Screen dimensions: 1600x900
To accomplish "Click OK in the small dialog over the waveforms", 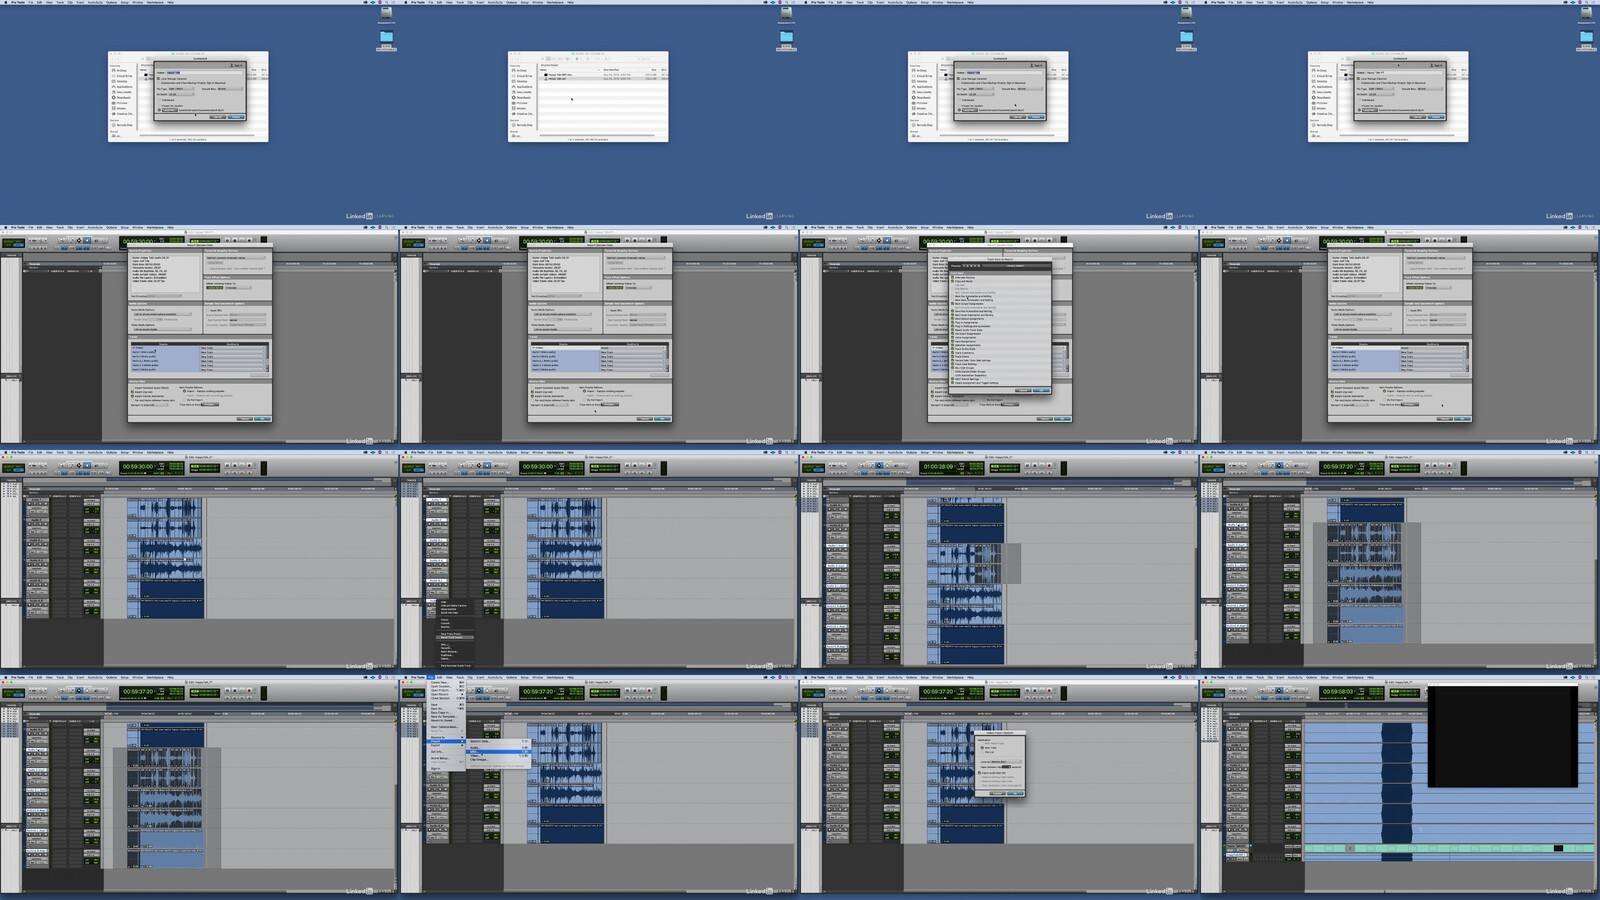I will (1015, 793).
